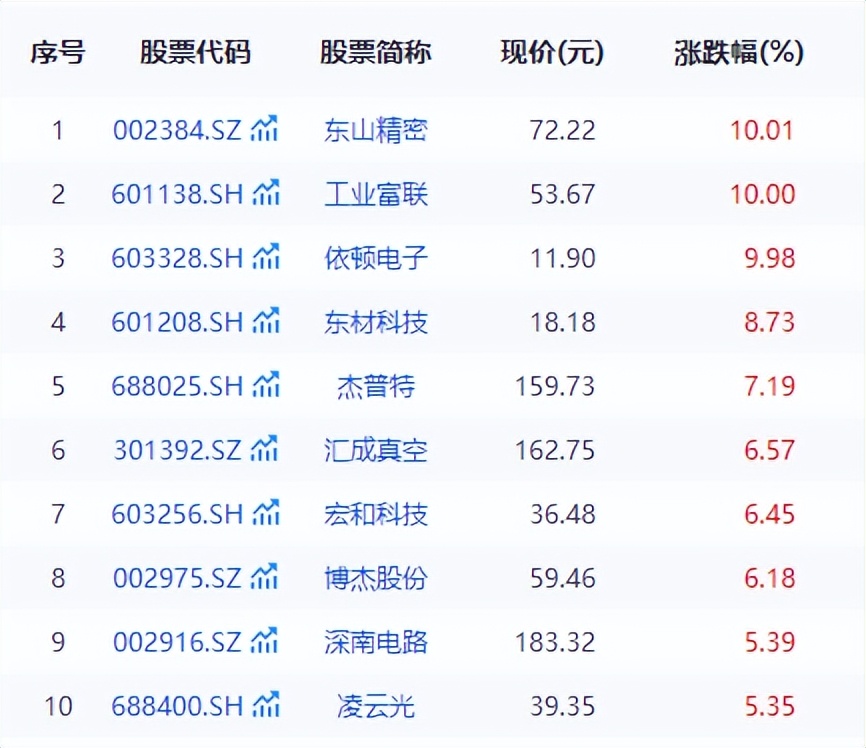
Task: Open the 深南电路 stock link
Action: click(376, 642)
